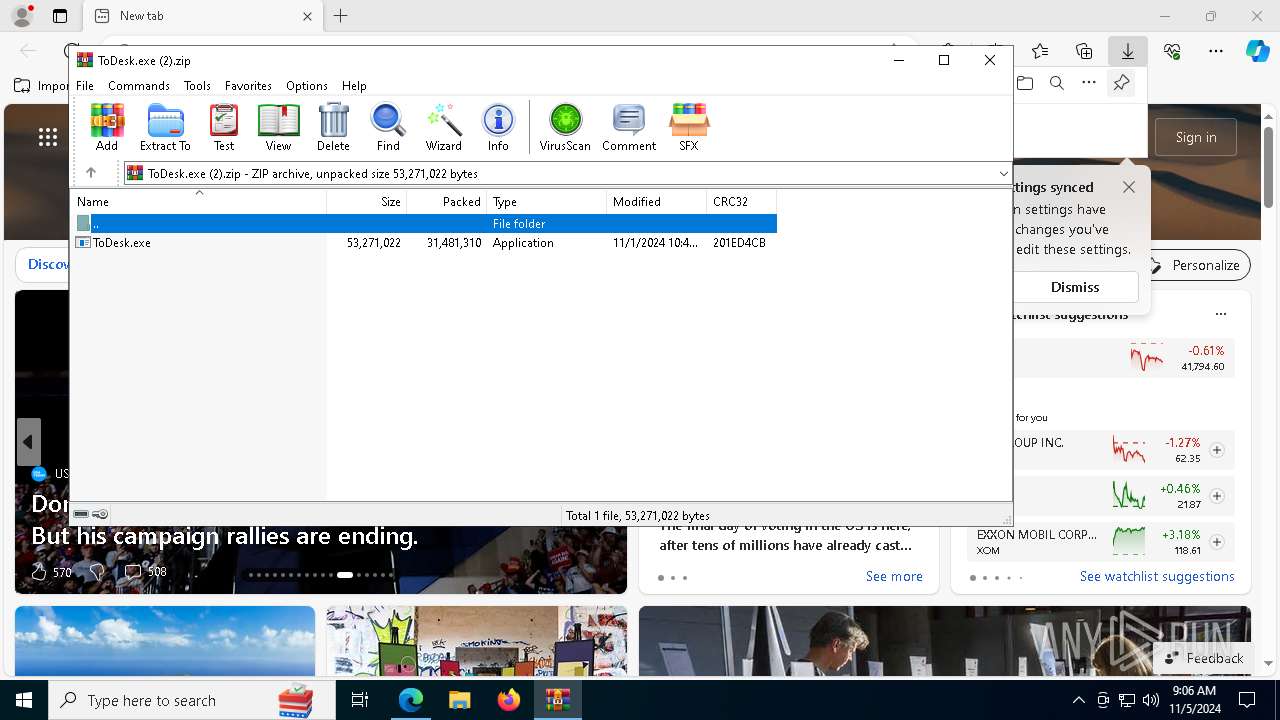Viewport: 1280px width, 720px height.
Task: Open the Commands menu
Action: [x=139, y=86]
